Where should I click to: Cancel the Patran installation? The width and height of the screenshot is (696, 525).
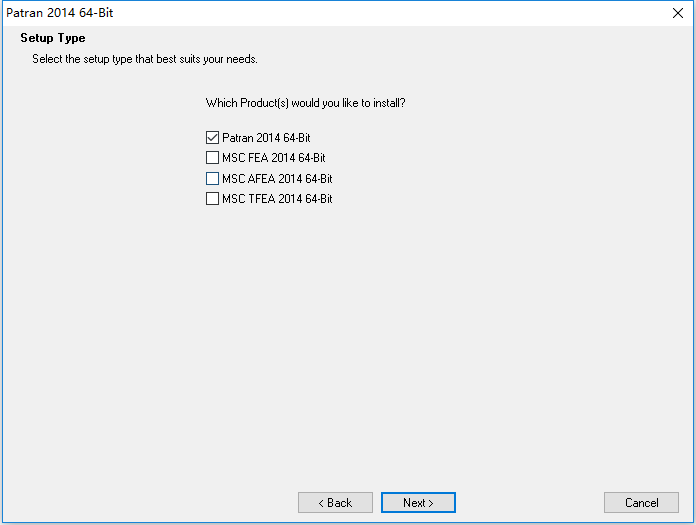coord(641,502)
